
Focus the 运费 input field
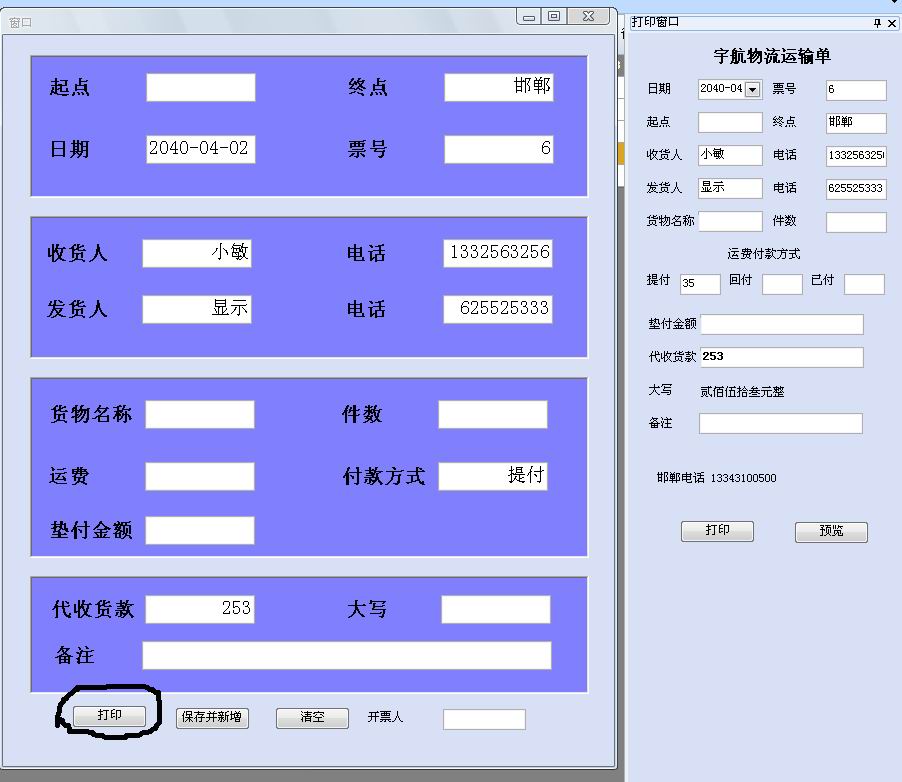(x=200, y=476)
